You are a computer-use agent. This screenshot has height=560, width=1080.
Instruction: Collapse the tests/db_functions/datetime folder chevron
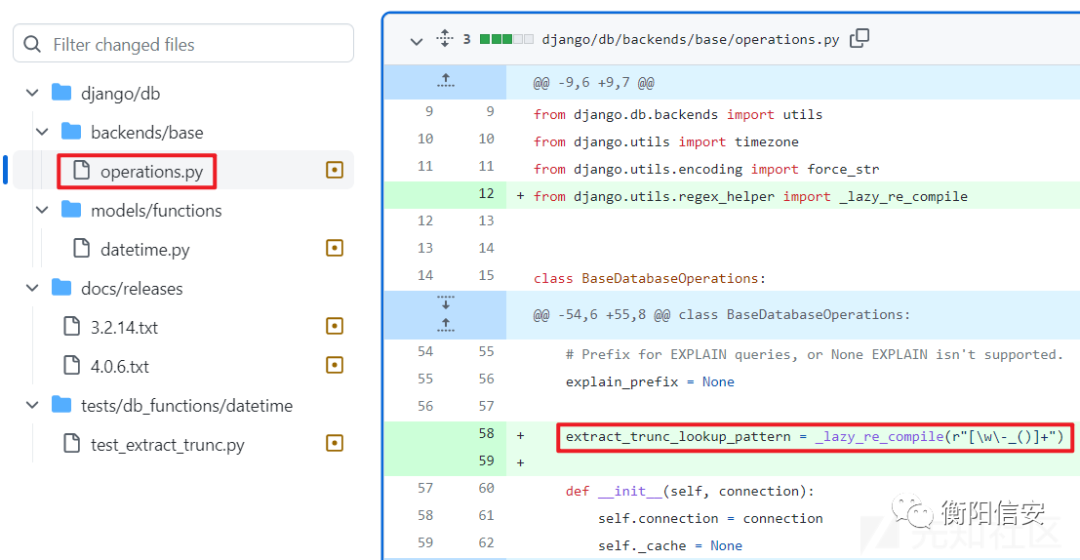pos(32,405)
